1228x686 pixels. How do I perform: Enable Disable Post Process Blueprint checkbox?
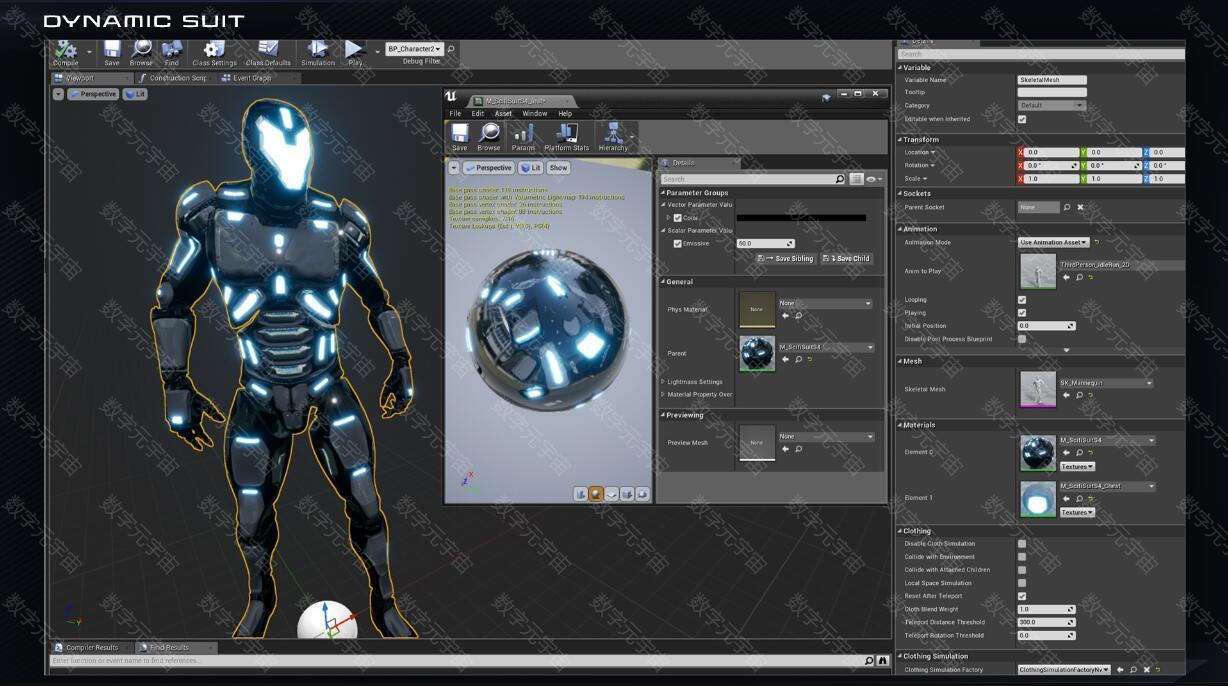(1022, 339)
